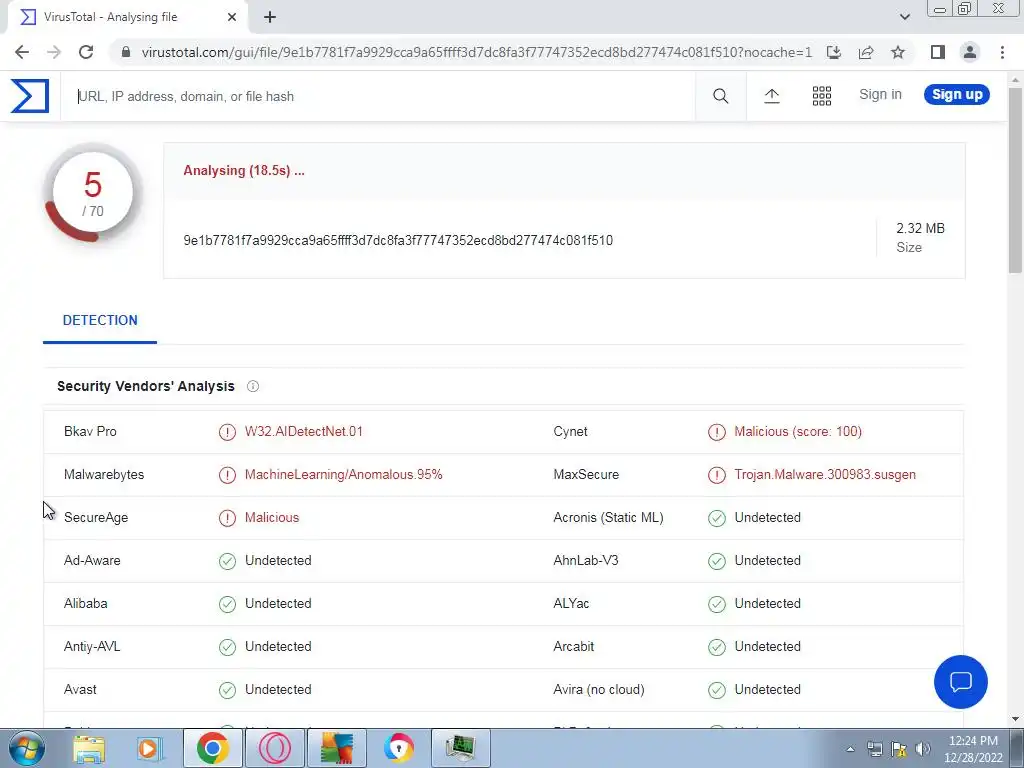The image size is (1024, 768).
Task: Click the browser forward arrow
Action: tap(54, 52)
